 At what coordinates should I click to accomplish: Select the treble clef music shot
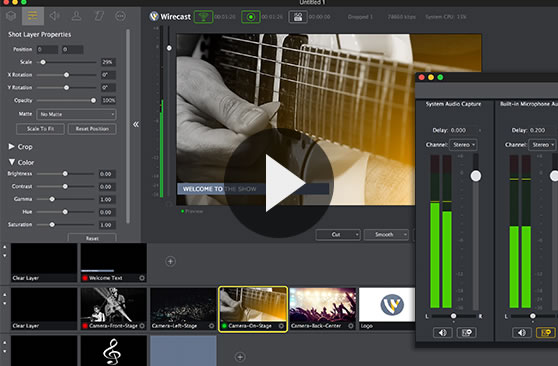(x=114, y=351)
